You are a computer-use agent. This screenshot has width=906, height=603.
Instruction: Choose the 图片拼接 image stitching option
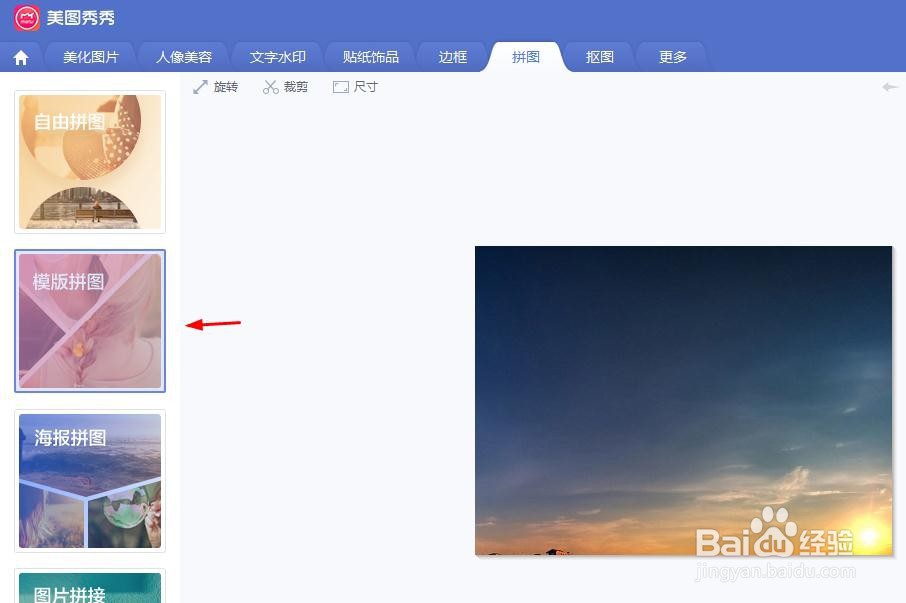tap(90, 586)
